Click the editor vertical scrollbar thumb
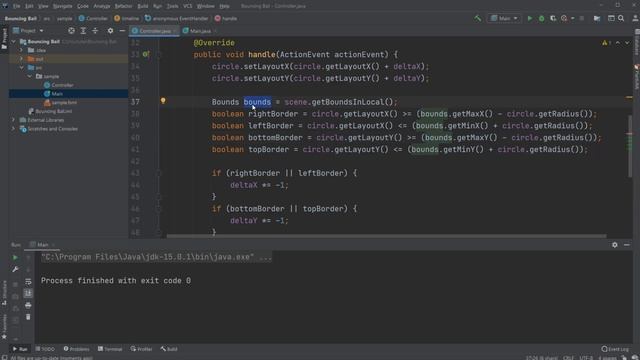The width and height of the screenshot is (640, 360). [629, 146]
